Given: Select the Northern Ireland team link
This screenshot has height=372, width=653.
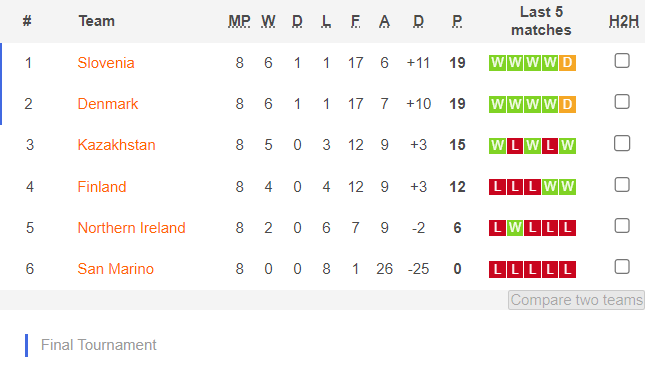Looking at the screenshot, I should click(131, 228).
